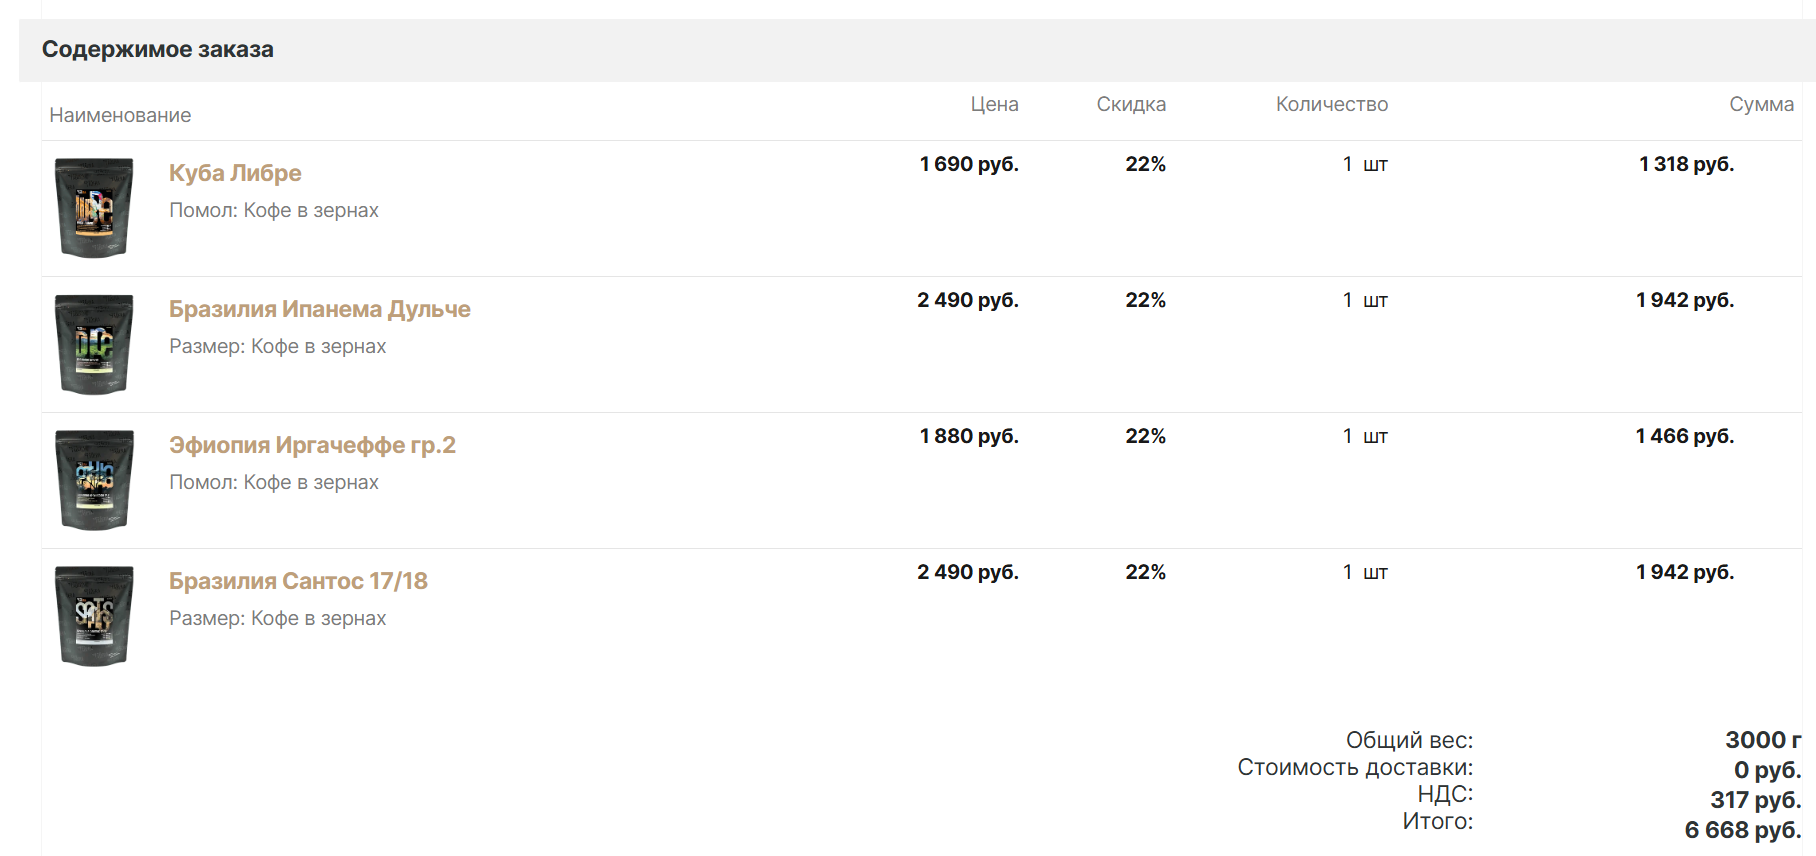Screen dimensions: 1816x856
Task: Click the Общий вес value 3000 г
Action: [1763, 740]
